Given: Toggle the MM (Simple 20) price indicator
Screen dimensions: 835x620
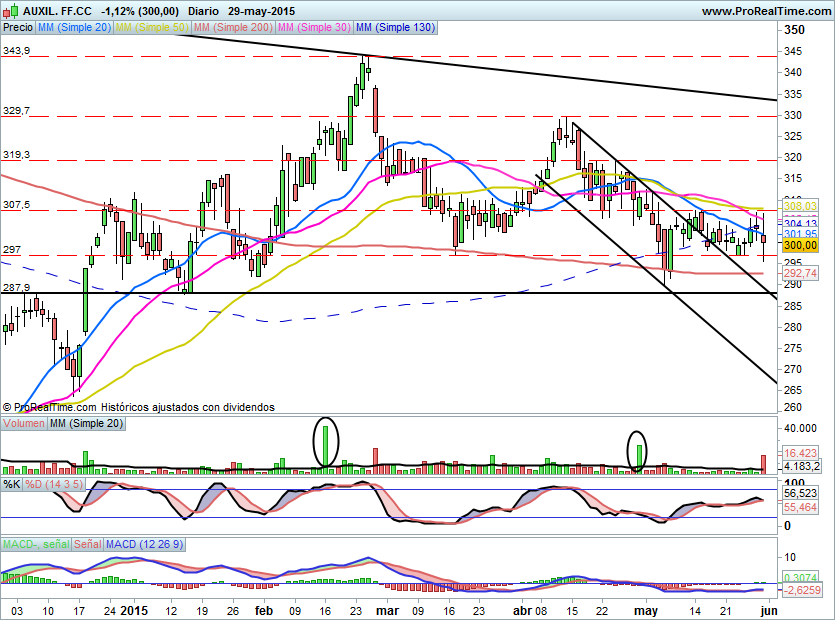Looking at the screenshot, I should 74,28.
